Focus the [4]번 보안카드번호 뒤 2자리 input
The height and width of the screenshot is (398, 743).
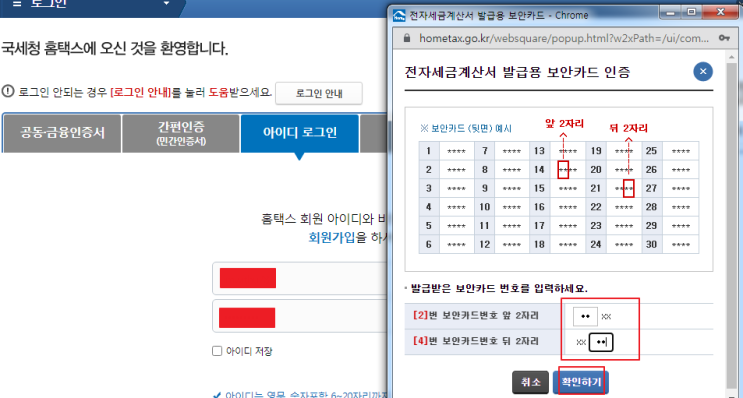(x=601, y=342)
